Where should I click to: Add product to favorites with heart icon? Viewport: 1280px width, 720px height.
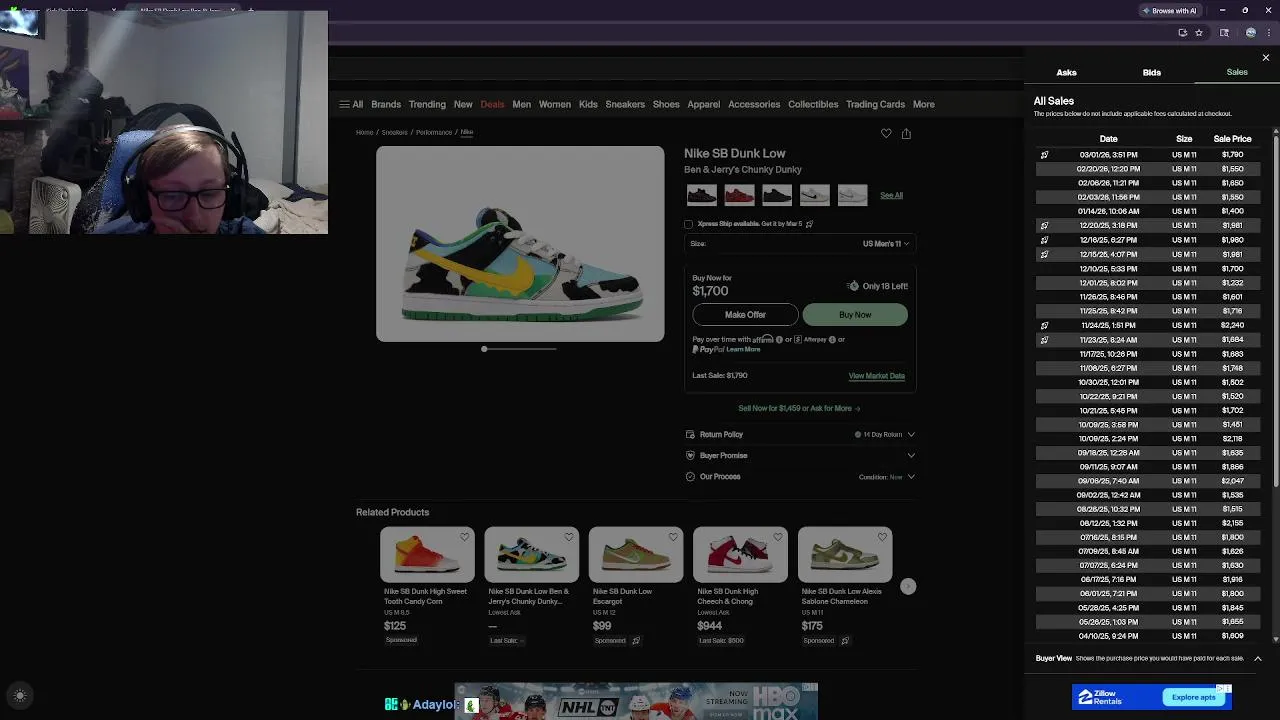click(886, 133)
